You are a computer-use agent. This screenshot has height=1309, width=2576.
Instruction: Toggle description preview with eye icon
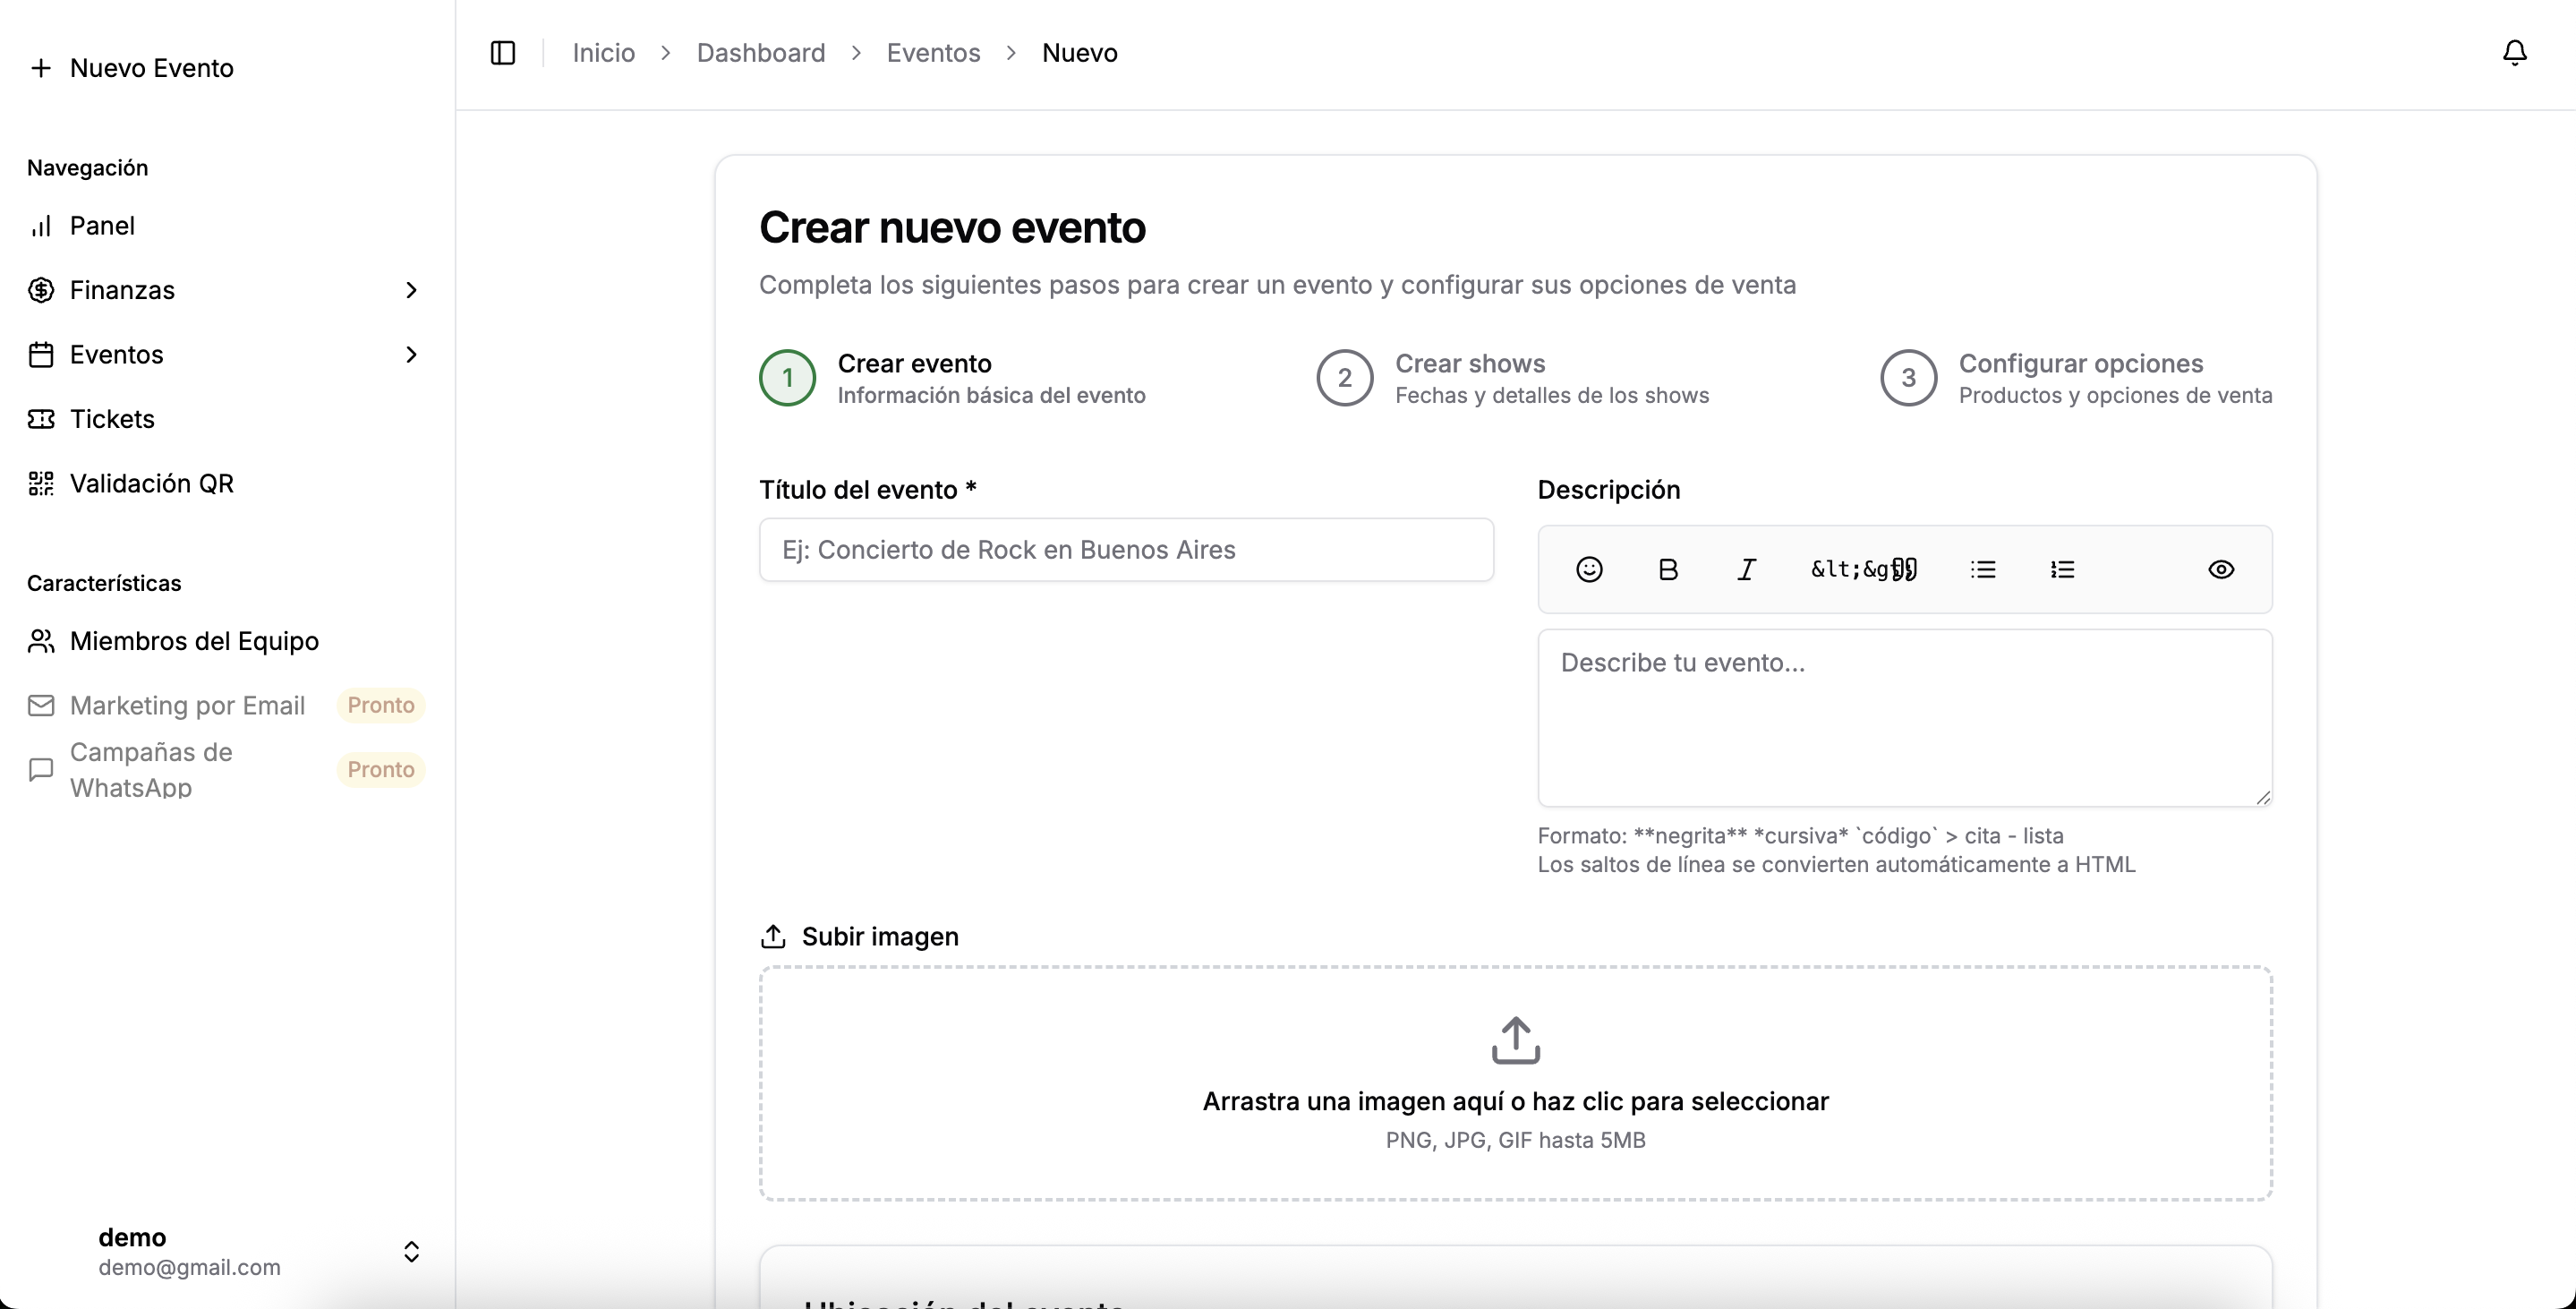tap(2221, 570)
